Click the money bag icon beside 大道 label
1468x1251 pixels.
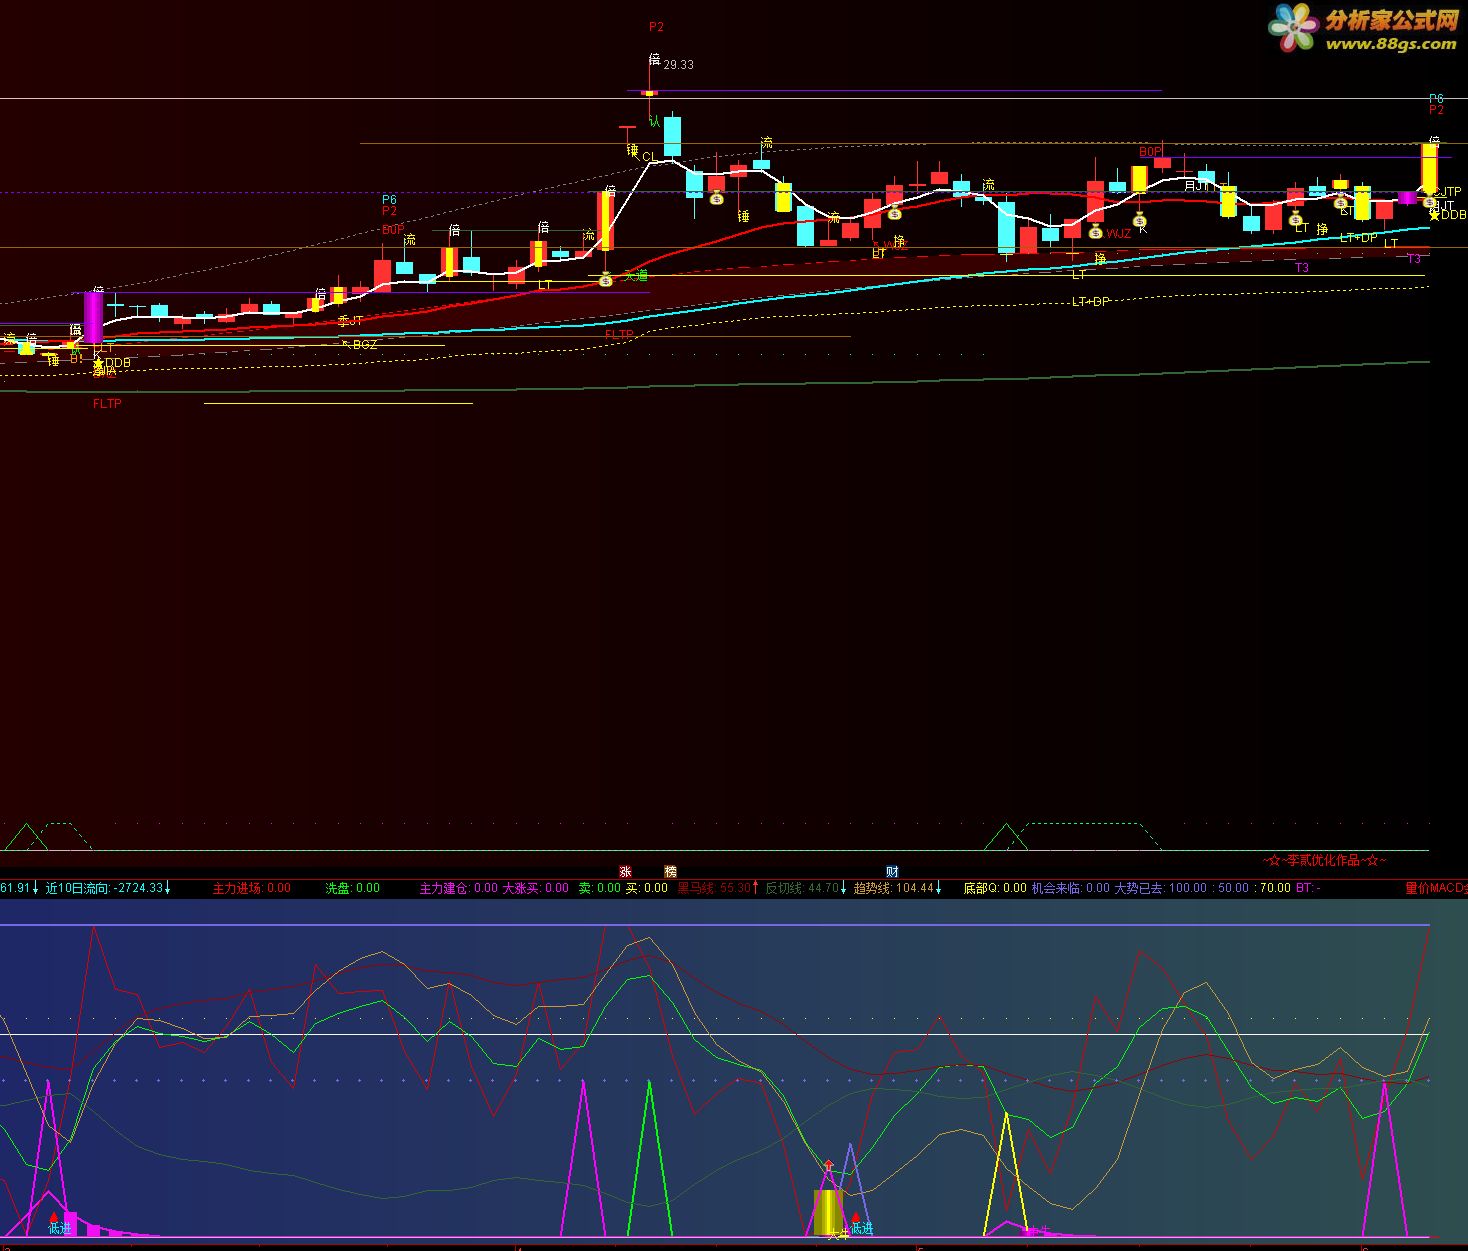605,280
